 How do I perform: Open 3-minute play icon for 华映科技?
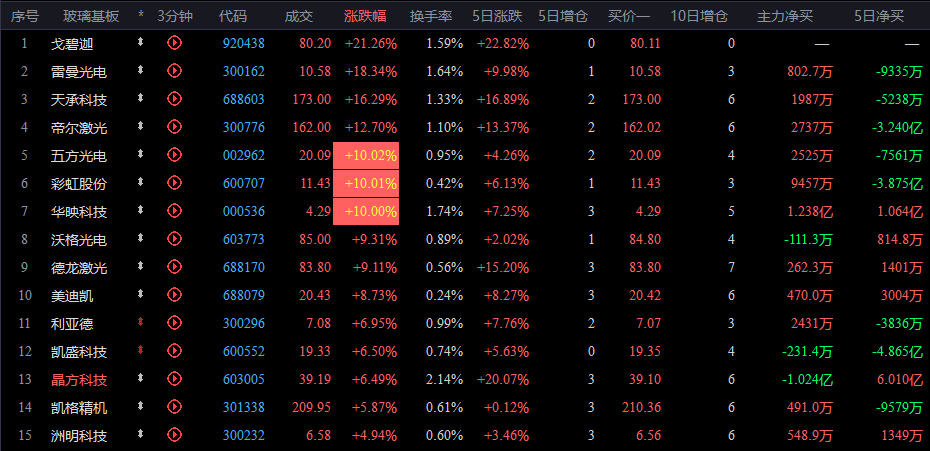(174, 211)
